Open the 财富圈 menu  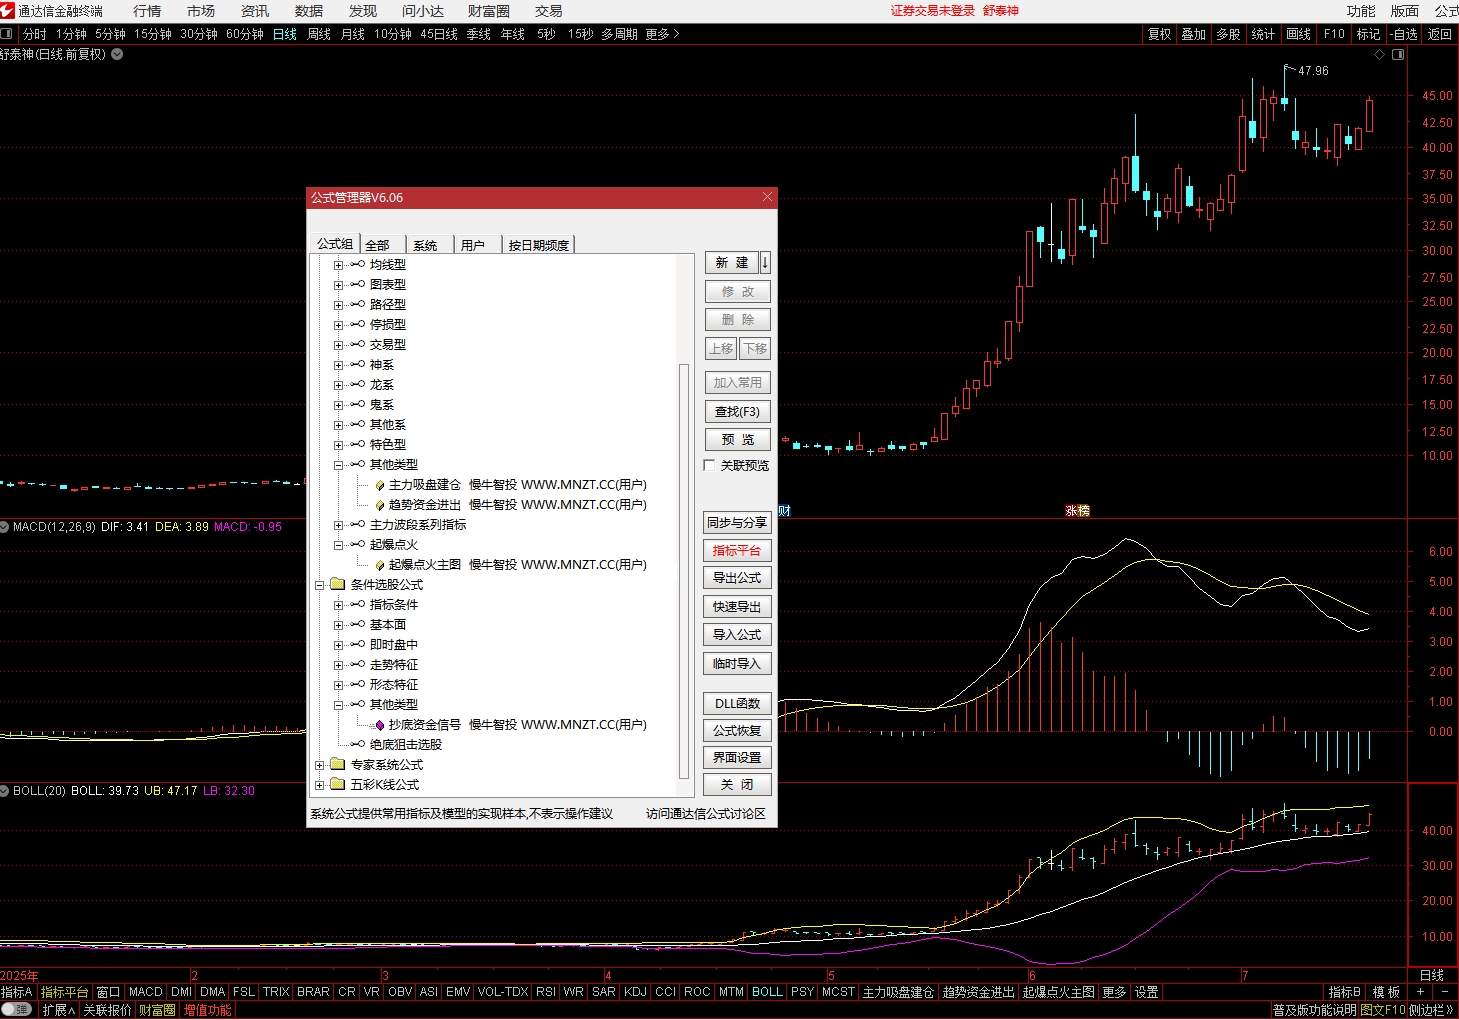pos(488,11)
